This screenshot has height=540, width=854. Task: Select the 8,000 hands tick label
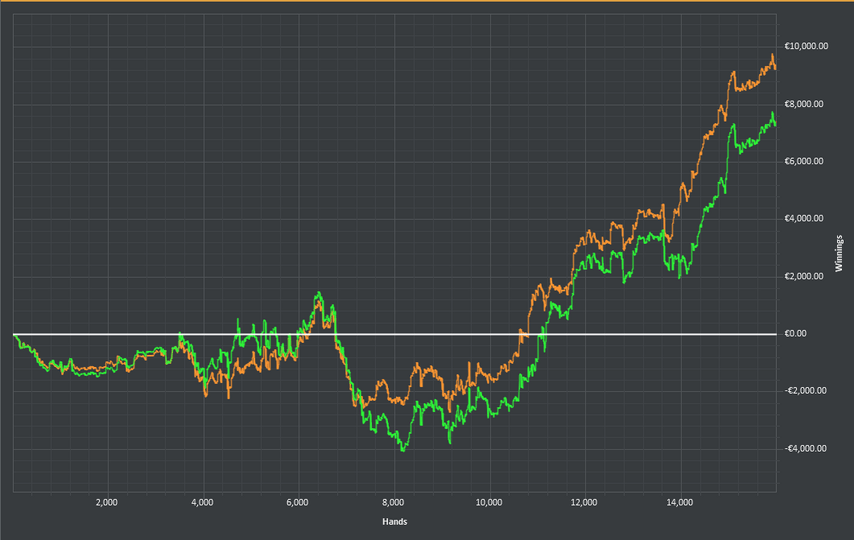point(393,502)
